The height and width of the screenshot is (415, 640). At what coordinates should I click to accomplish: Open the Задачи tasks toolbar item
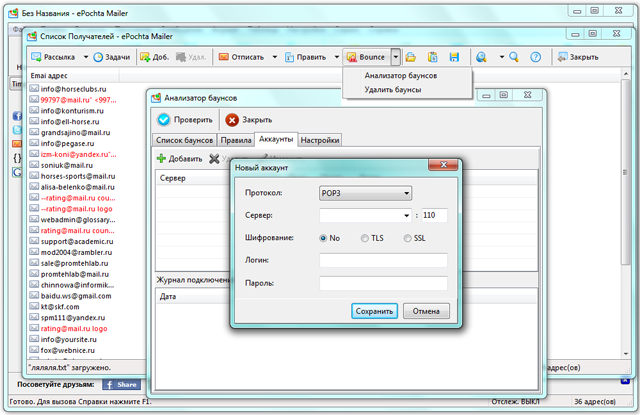pyautogui.click(x=111, y=57)
